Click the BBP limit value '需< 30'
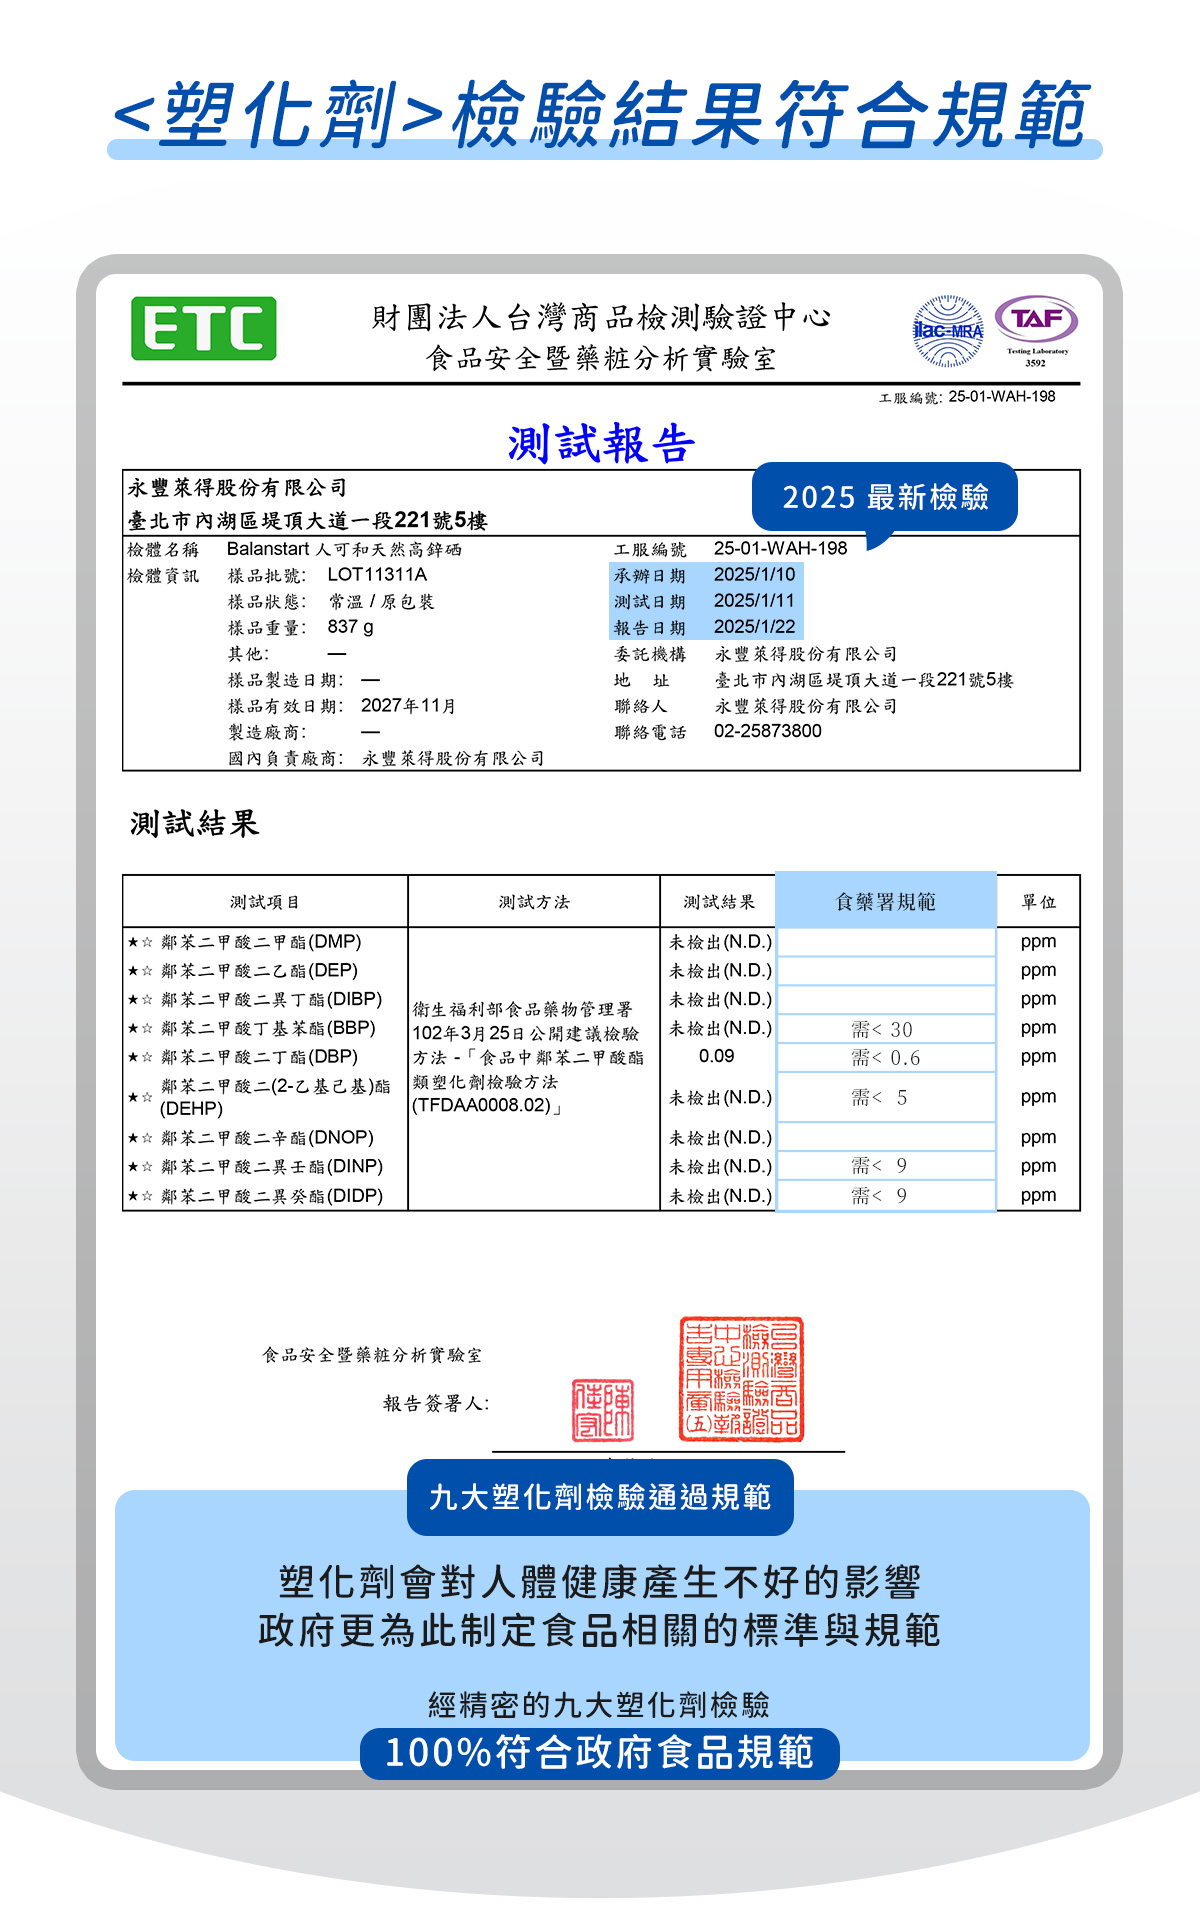The height and width of the screenshot is (1925, 1200). pyautogui.click(x=882, y=1030)
